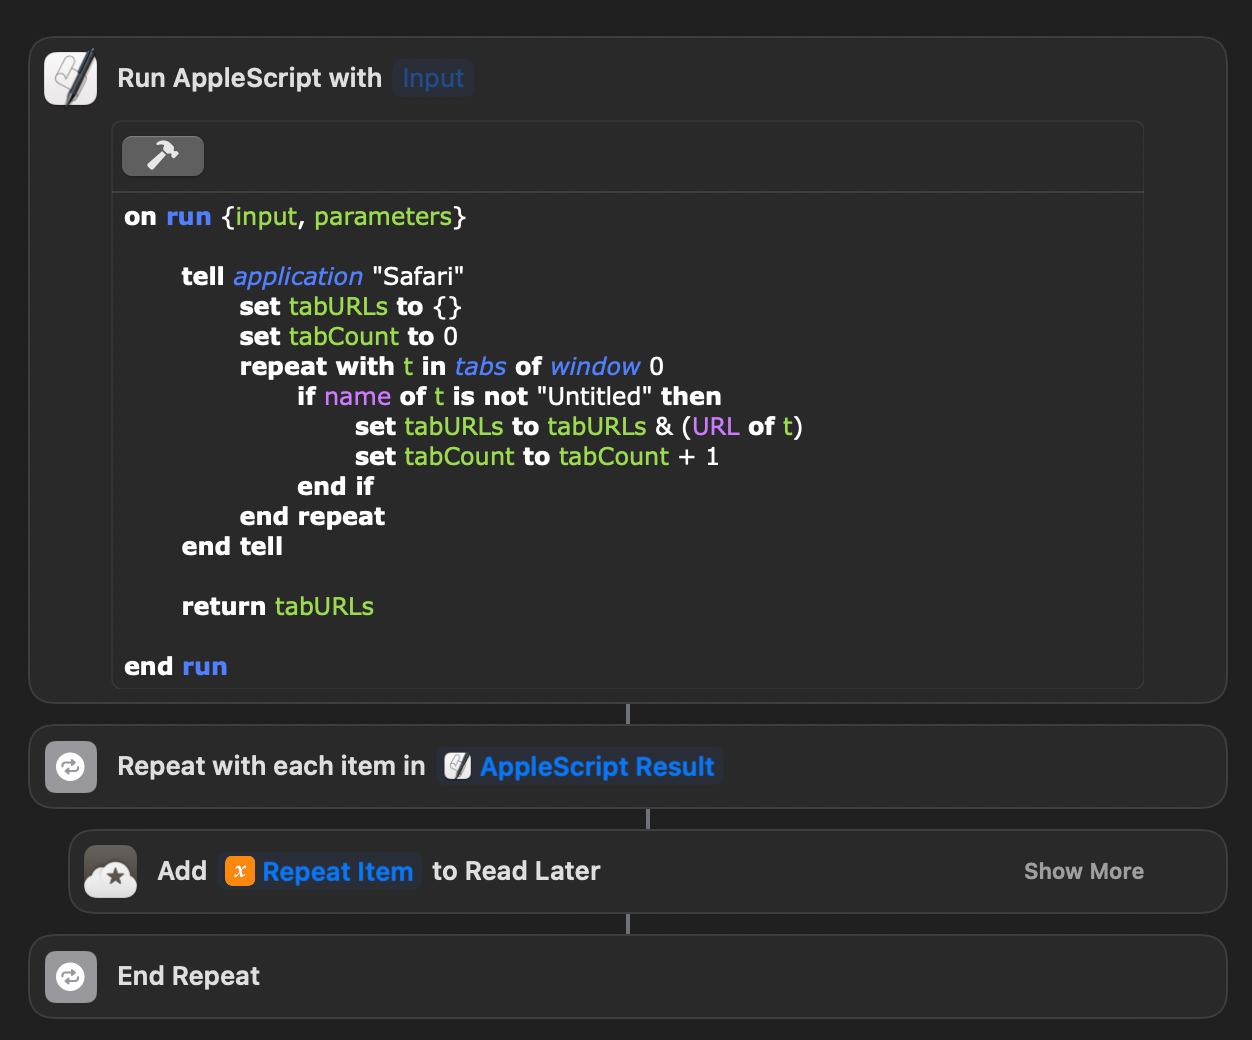Click the 'set tabURLs to tabURLs &' line
Viewport: 1252px width, 1040px height.
pos(579,427)
